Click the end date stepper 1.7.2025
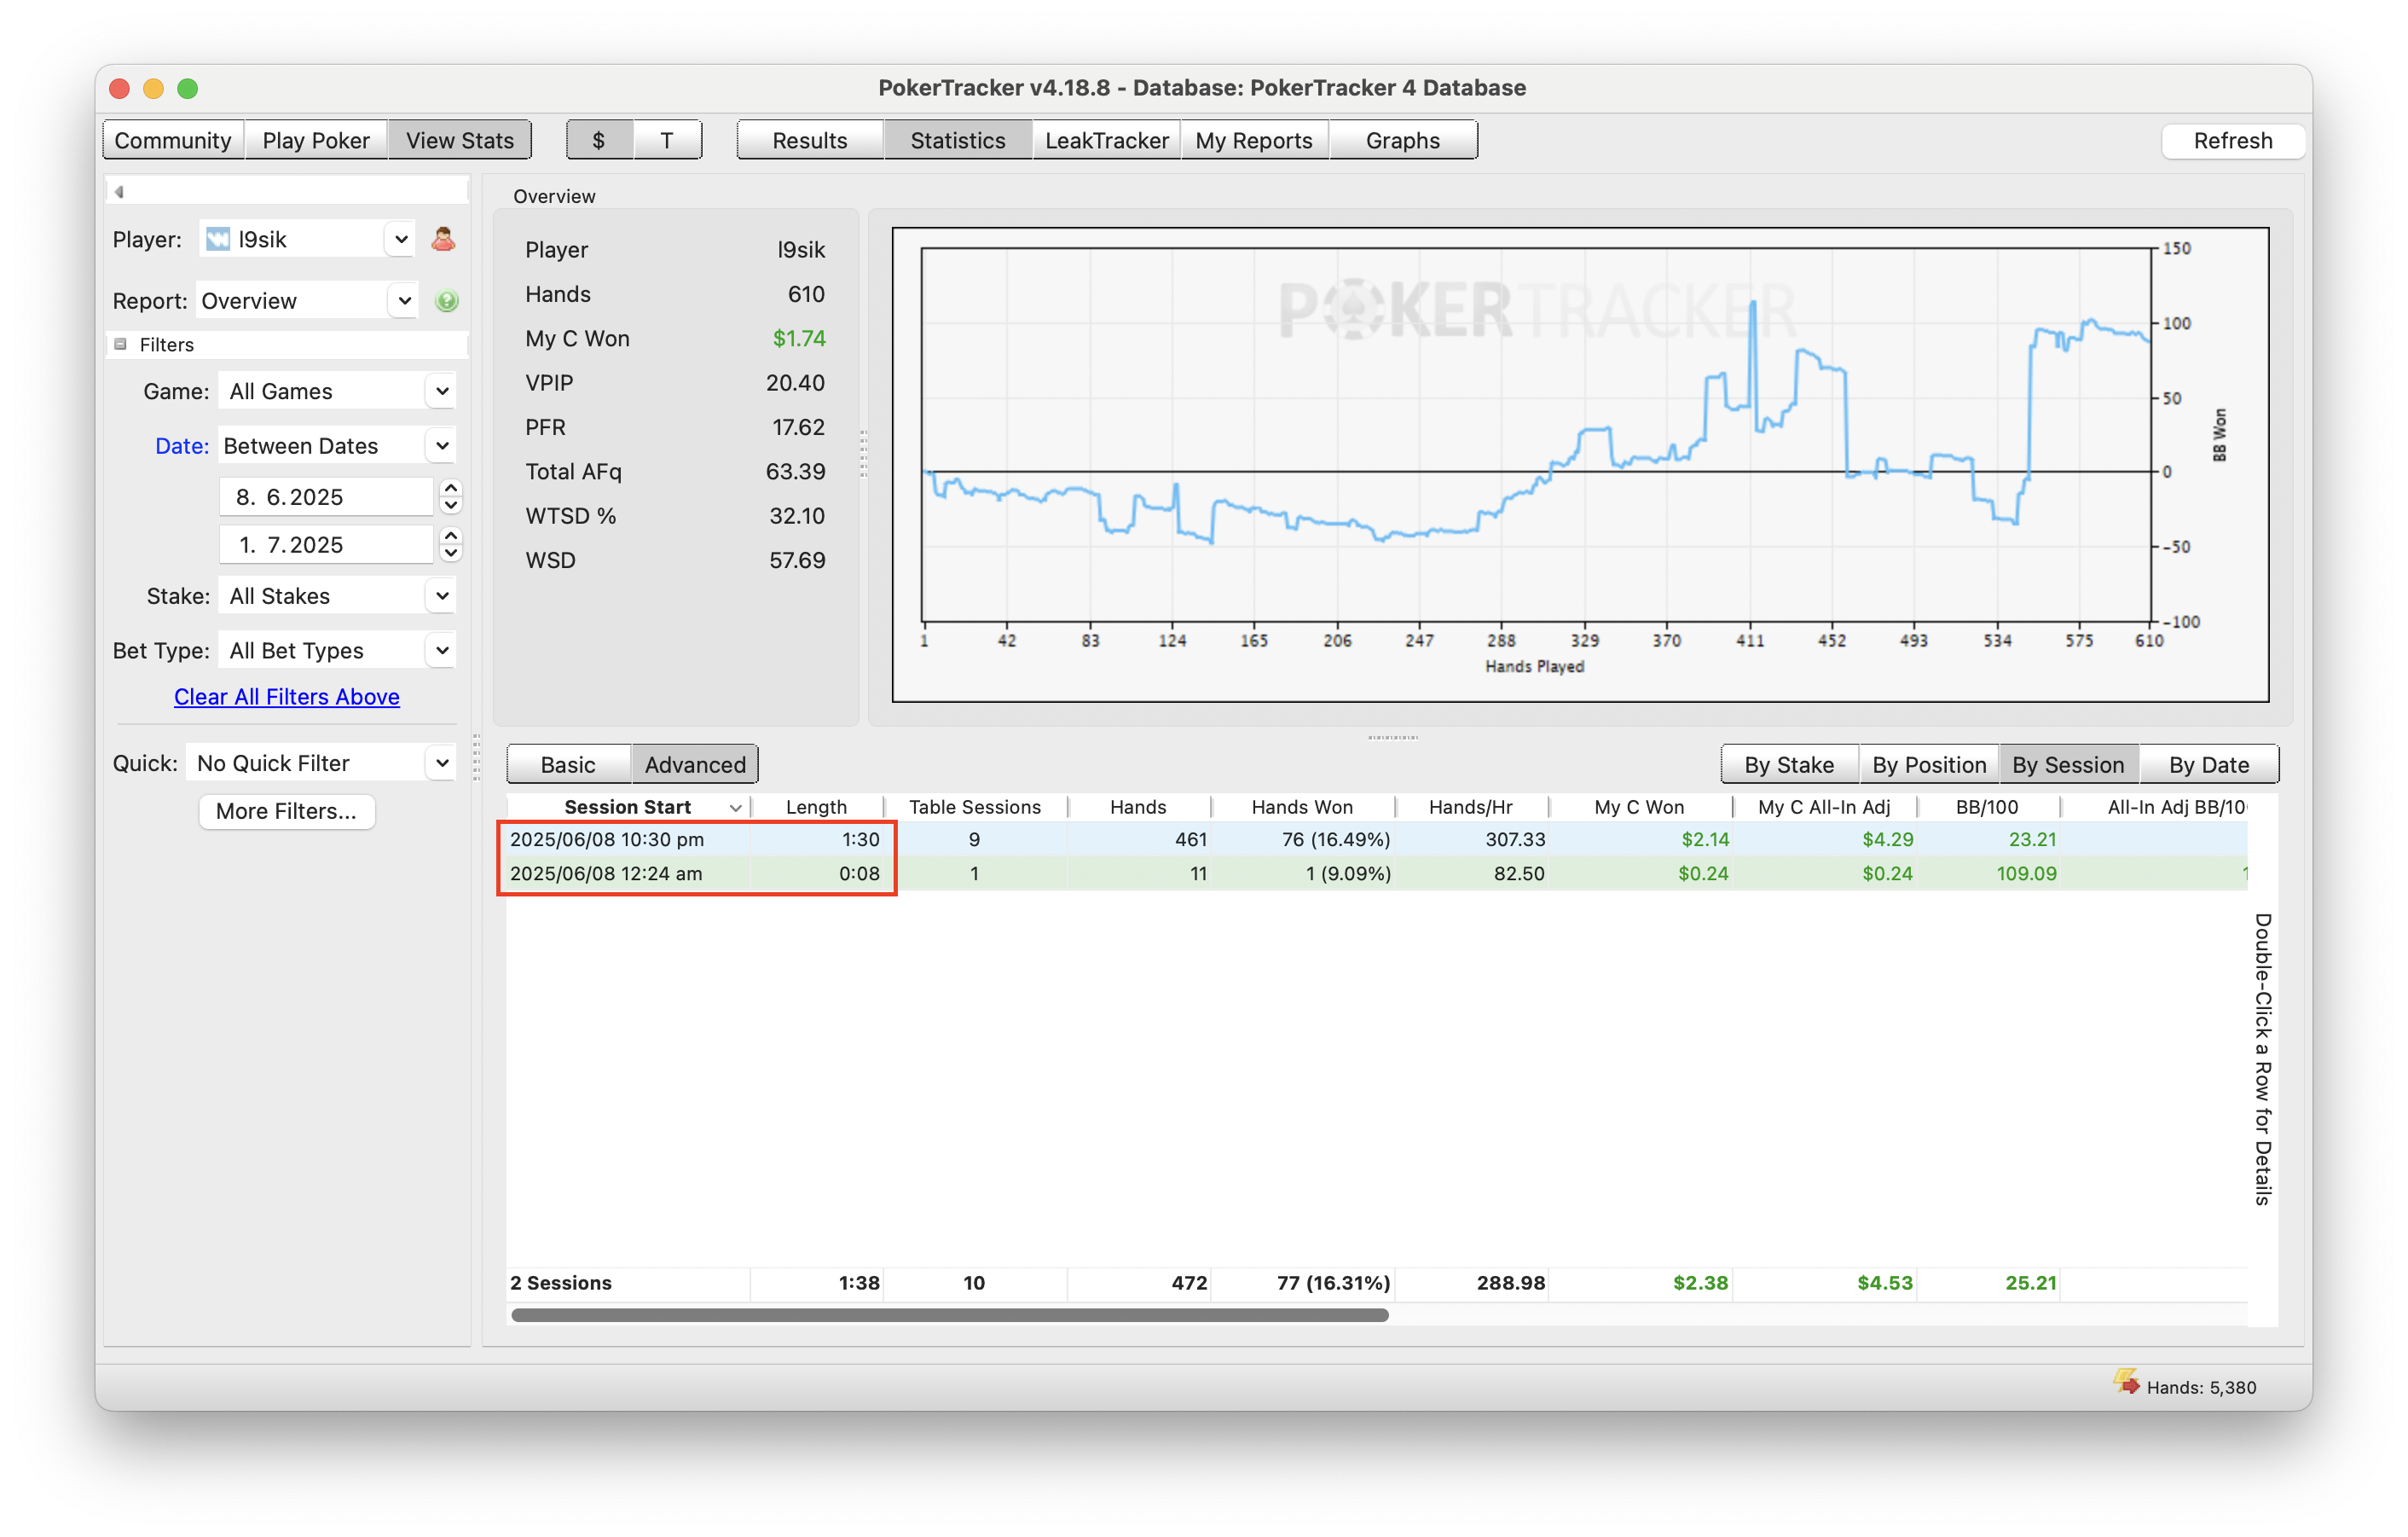This screenshot has width=2408, height=1537. pyautogui.click(x=451, y=545)
